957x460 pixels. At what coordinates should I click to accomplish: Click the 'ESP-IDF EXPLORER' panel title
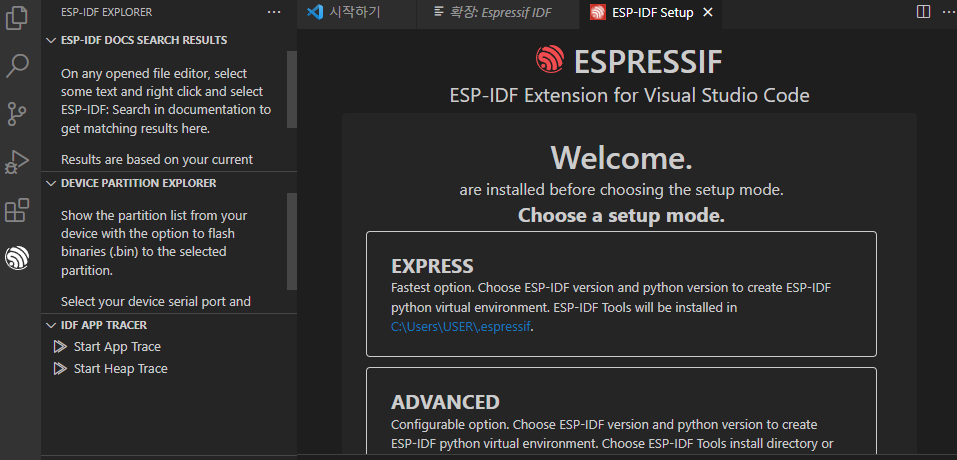click(x=107, y=12)
